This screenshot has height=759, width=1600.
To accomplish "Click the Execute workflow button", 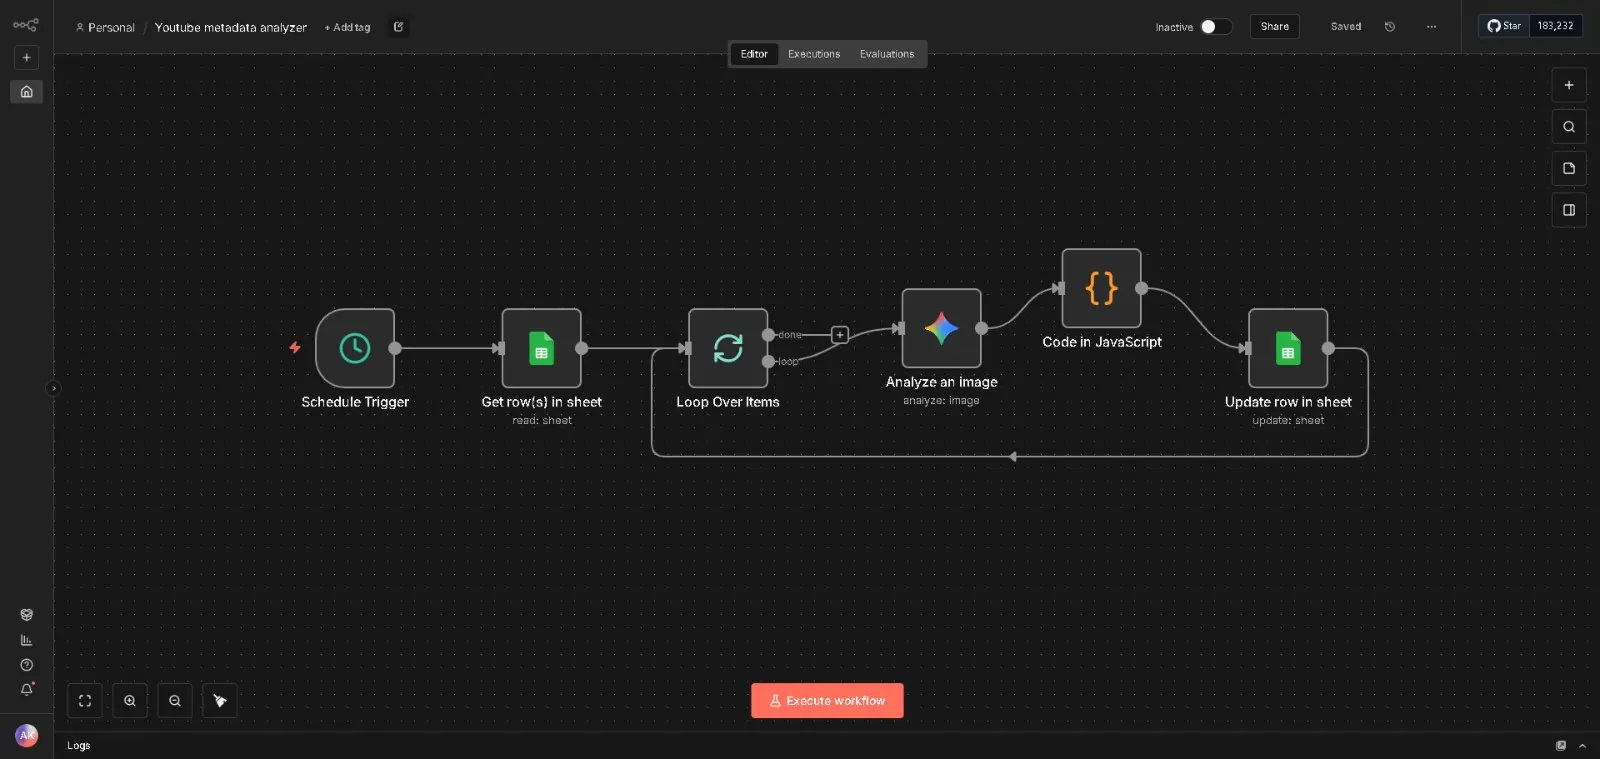I will pyautogui.click(x=827, y=701).
